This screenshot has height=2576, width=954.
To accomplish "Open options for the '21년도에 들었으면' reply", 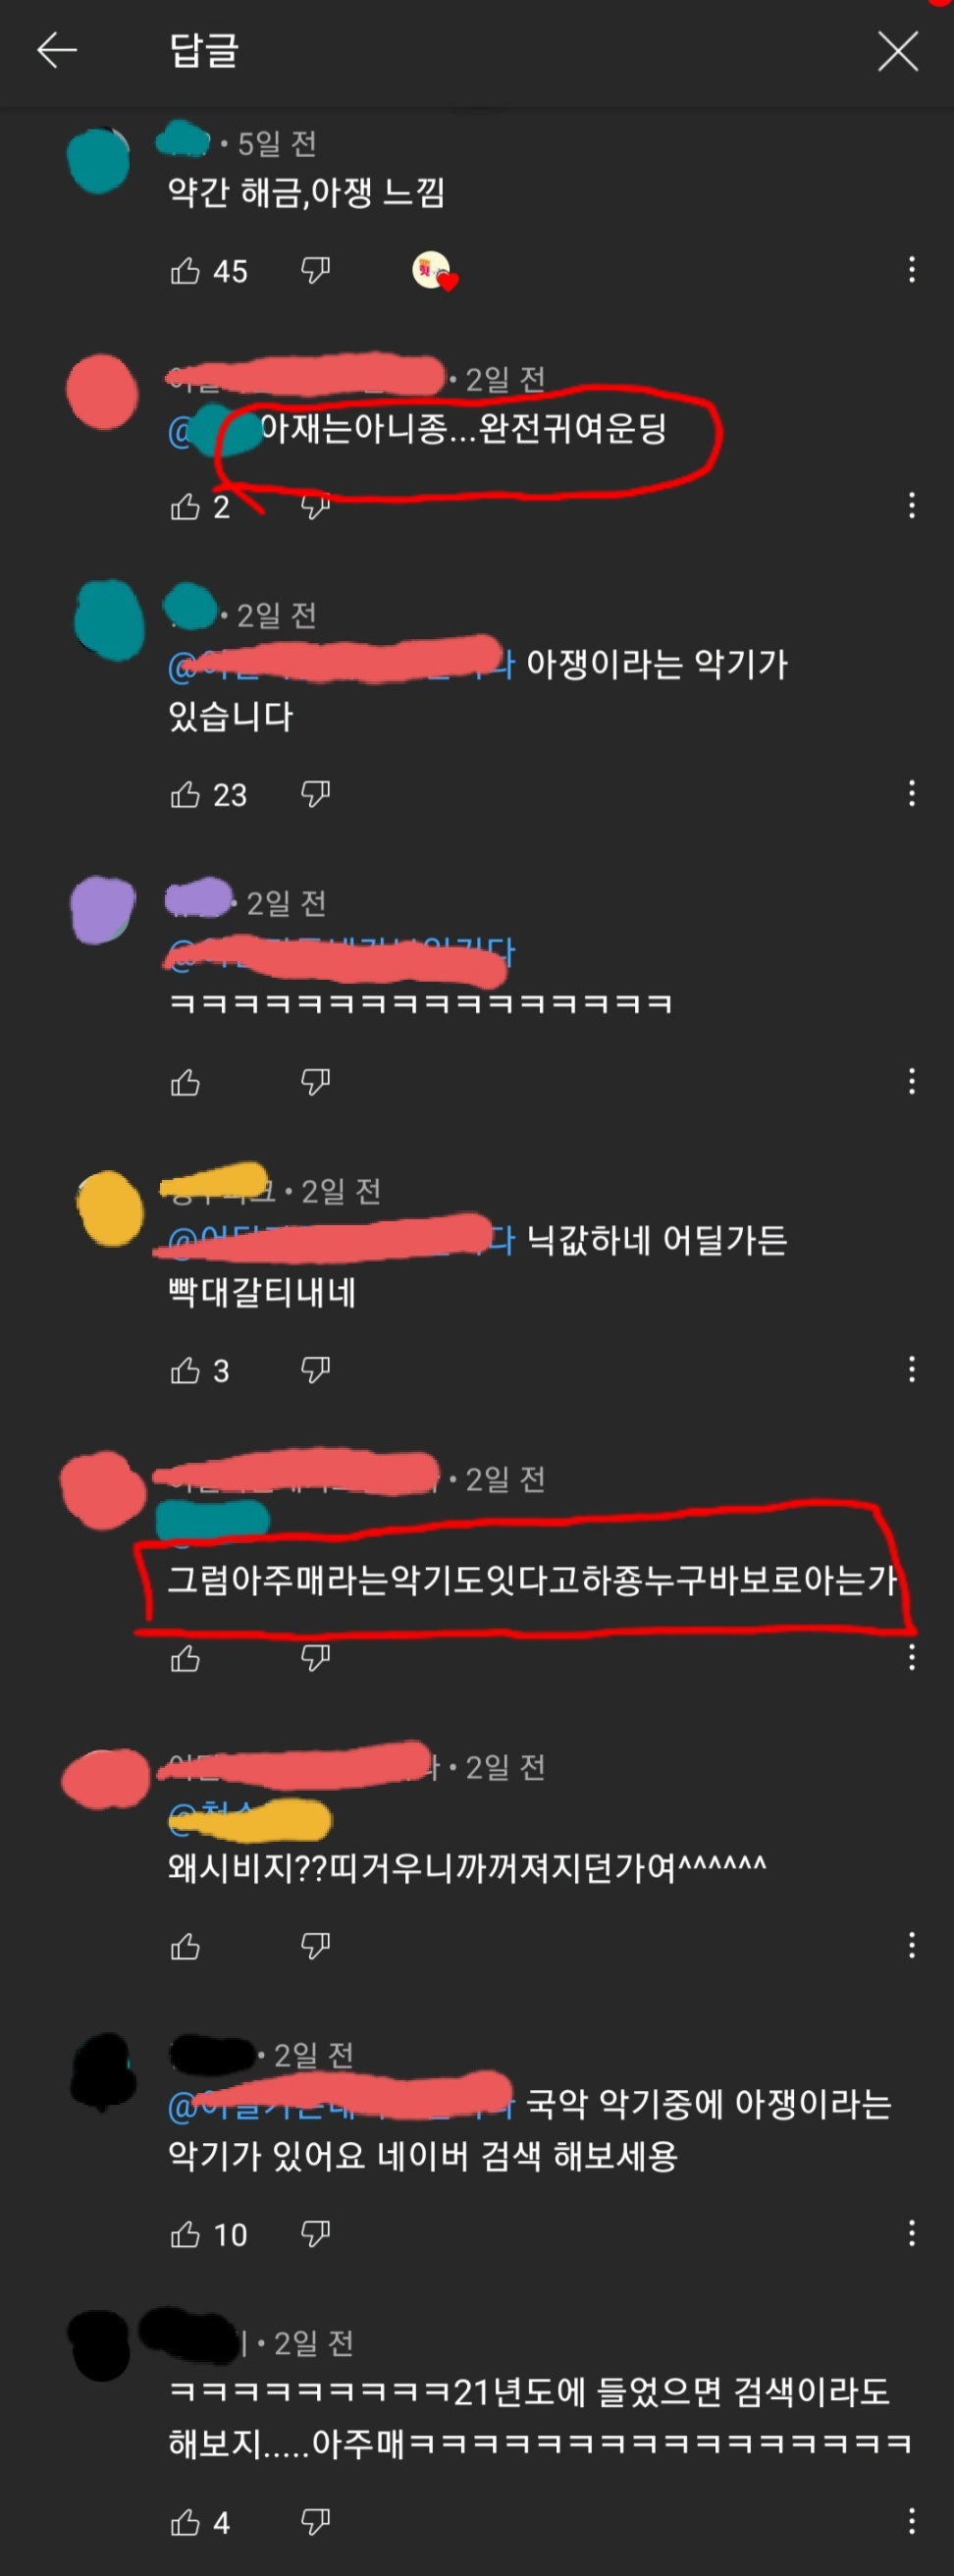I will click(x=911, y=2521).
